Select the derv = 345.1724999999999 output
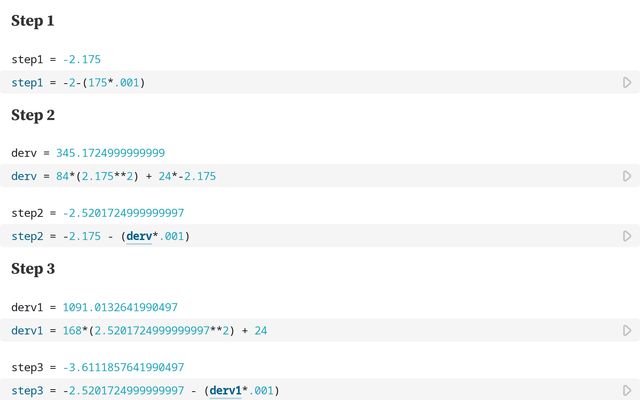This screenshot has width=640, height=400. pos(88,154)
